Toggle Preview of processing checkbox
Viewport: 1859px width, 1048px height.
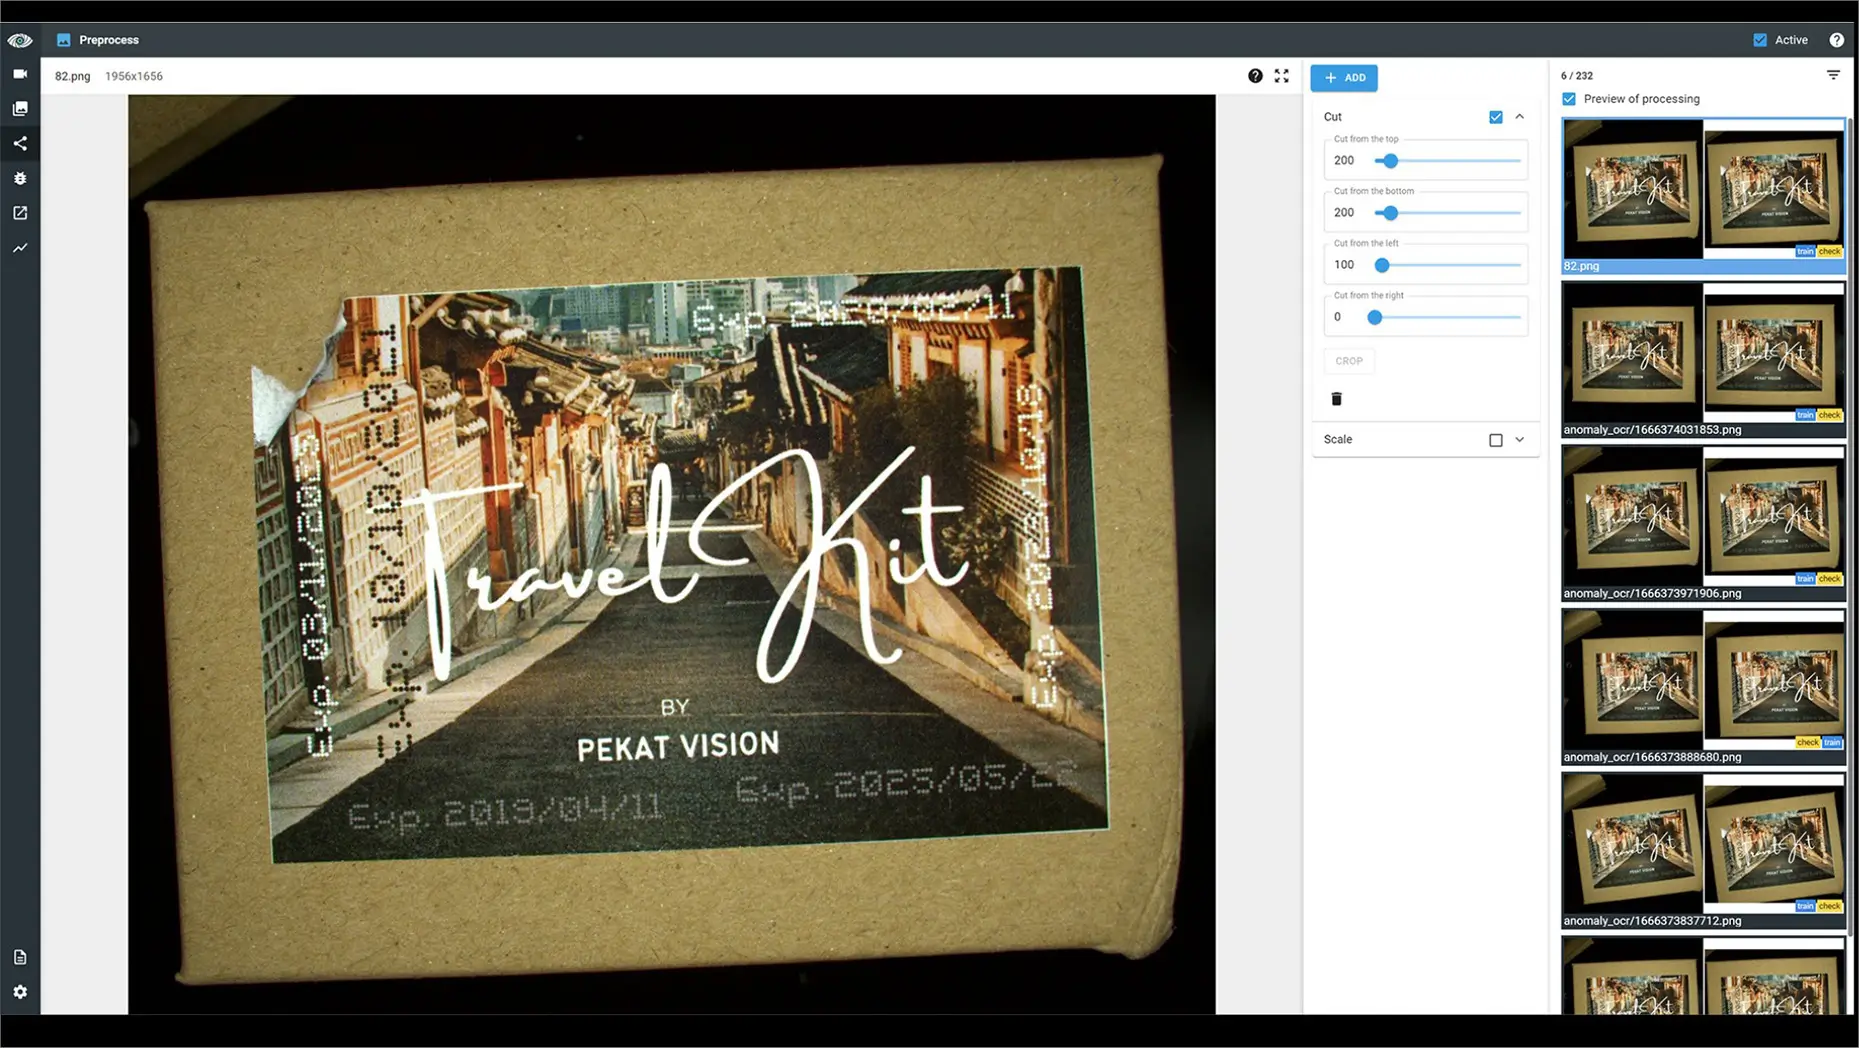point(1569,99)
